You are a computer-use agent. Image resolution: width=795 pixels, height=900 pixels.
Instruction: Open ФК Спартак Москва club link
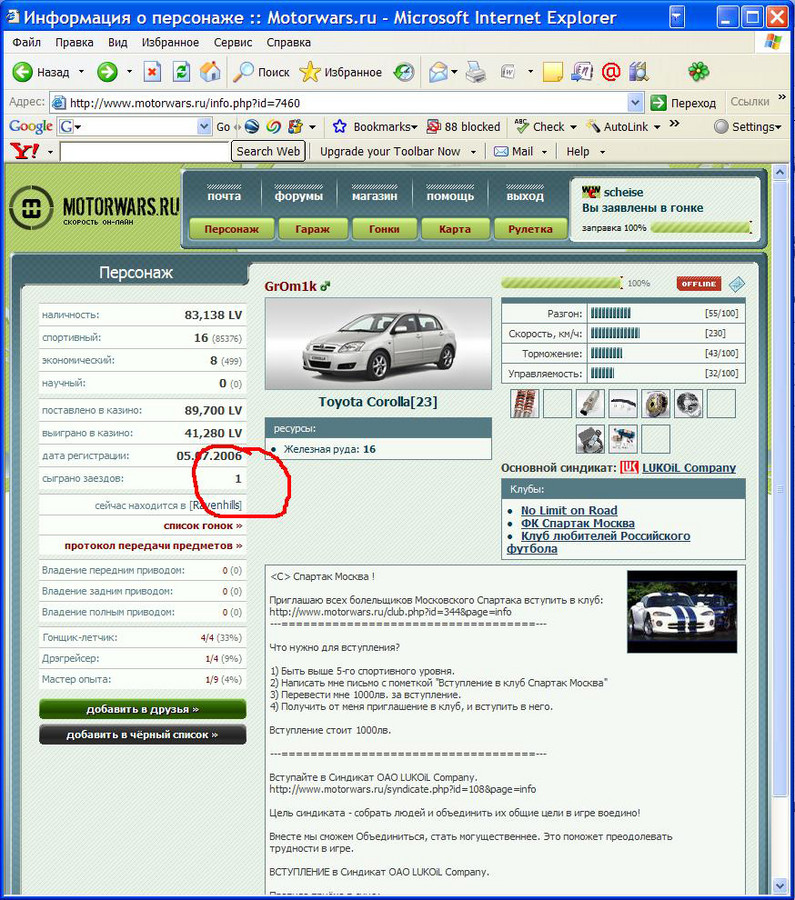(577, 523)
